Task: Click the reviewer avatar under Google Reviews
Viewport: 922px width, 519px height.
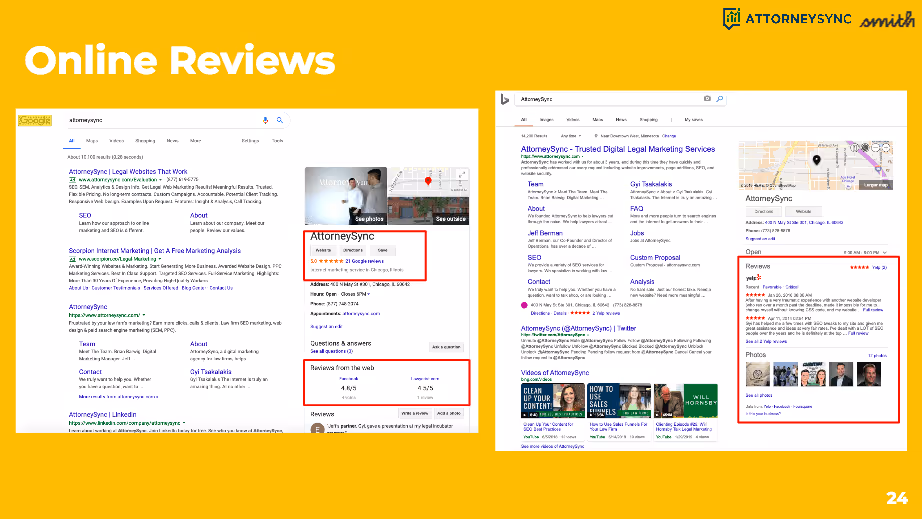Action: (x=318, y=428)
